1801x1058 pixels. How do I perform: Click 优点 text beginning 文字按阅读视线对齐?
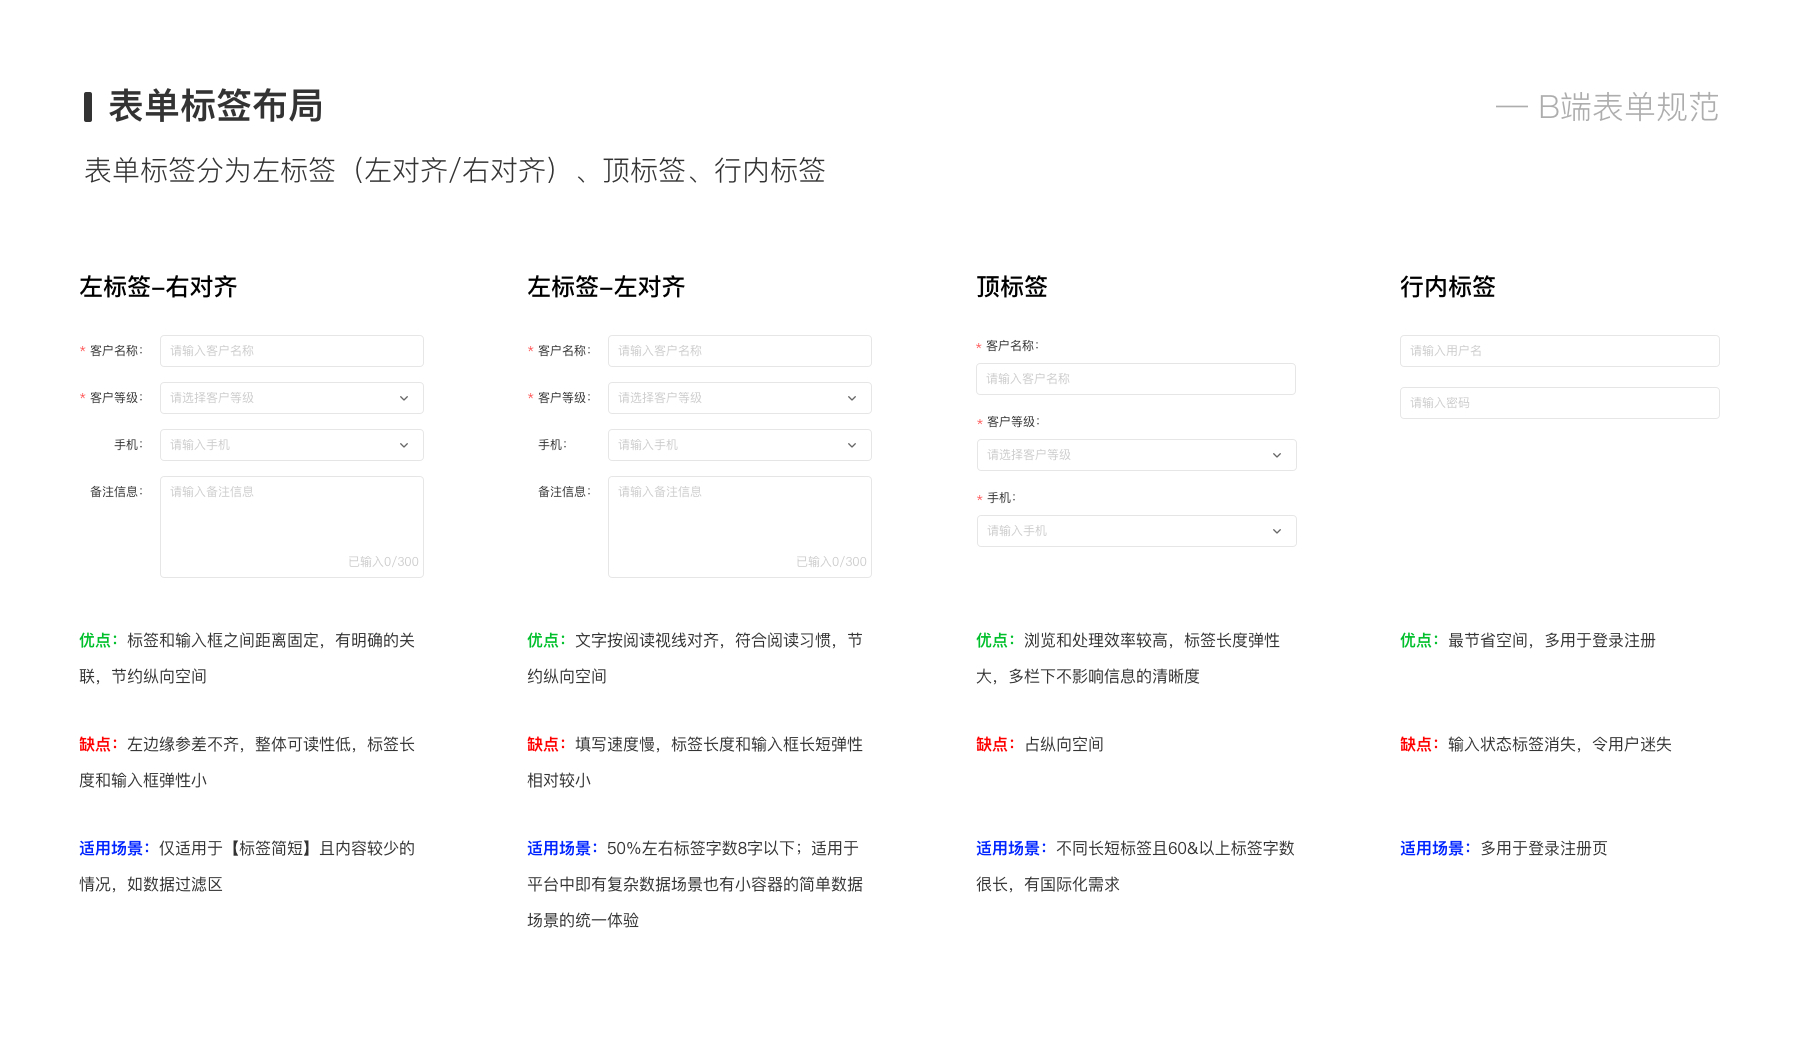[x=695, y=658]
